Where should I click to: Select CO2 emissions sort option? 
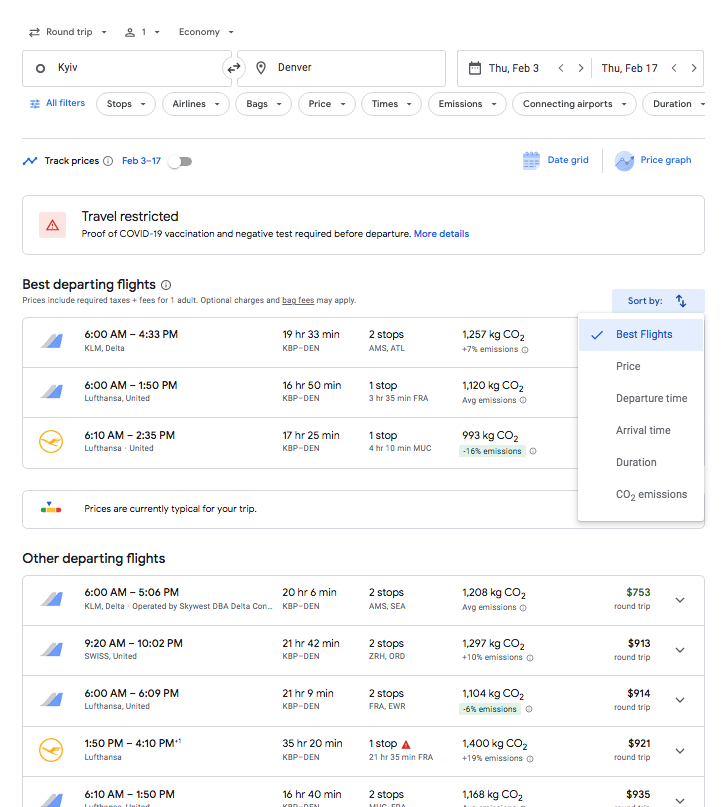[651, 494]
